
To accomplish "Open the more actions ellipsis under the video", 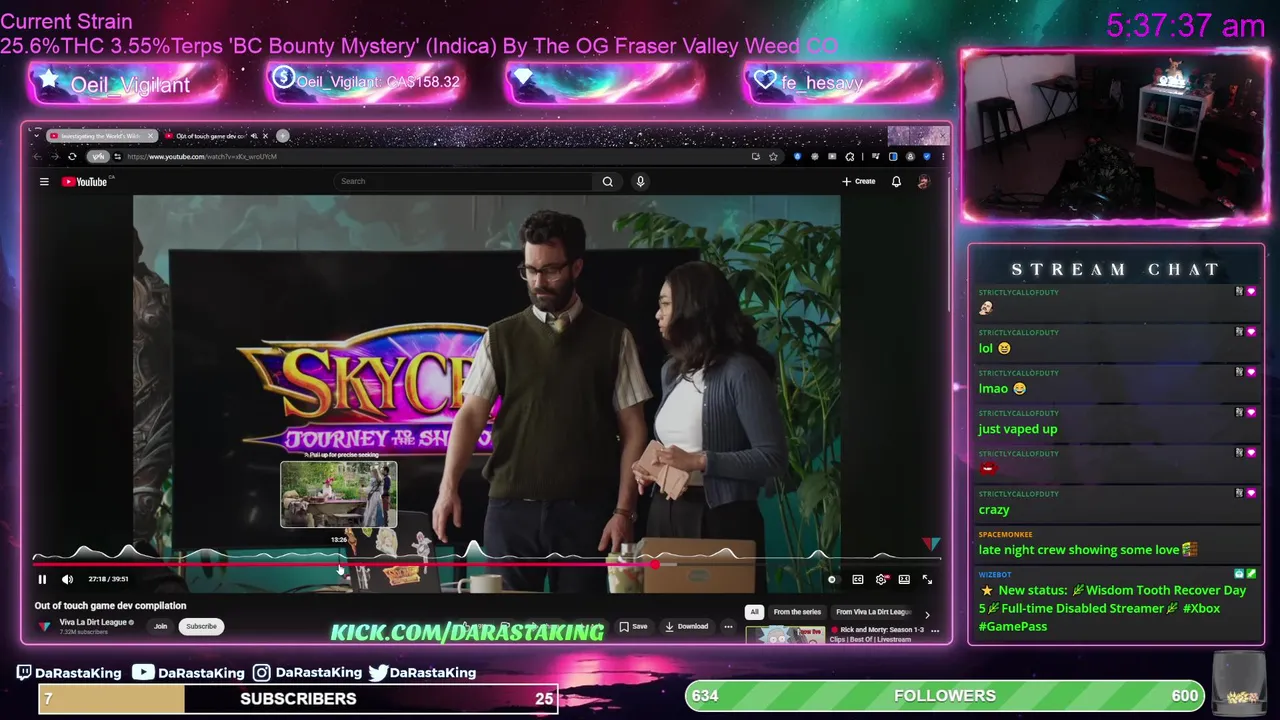I will (x=728, y=626).
